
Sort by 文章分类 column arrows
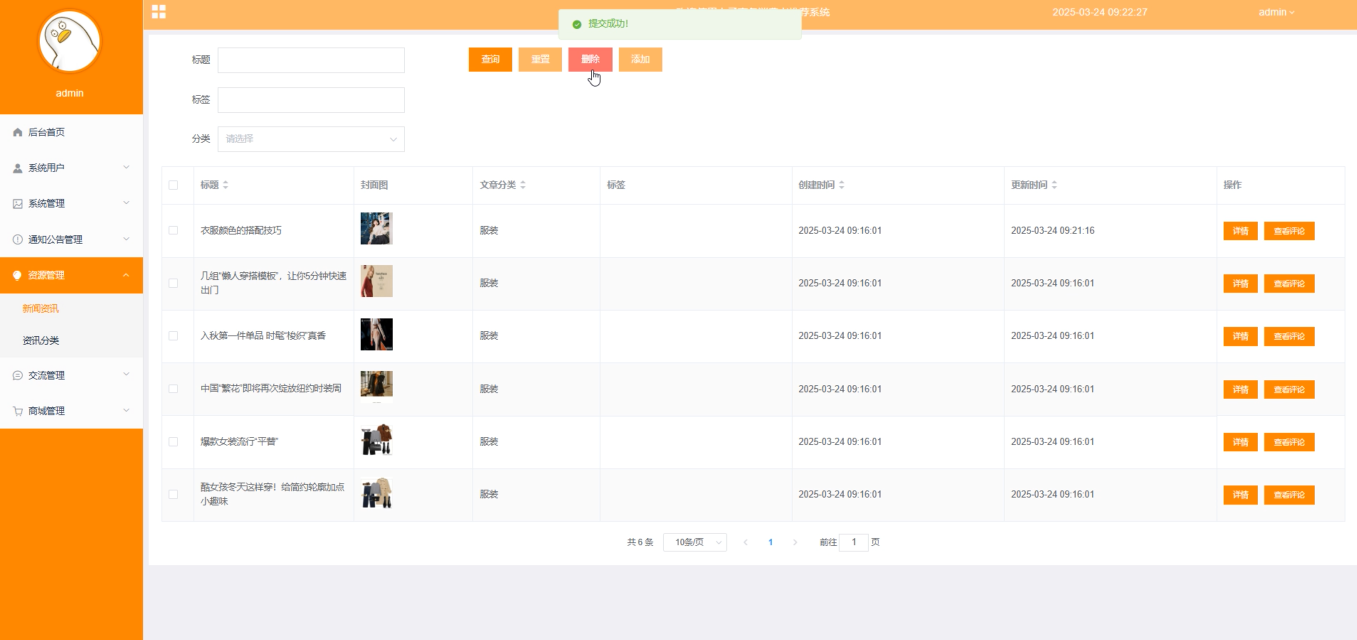click(x=523, y=185)
